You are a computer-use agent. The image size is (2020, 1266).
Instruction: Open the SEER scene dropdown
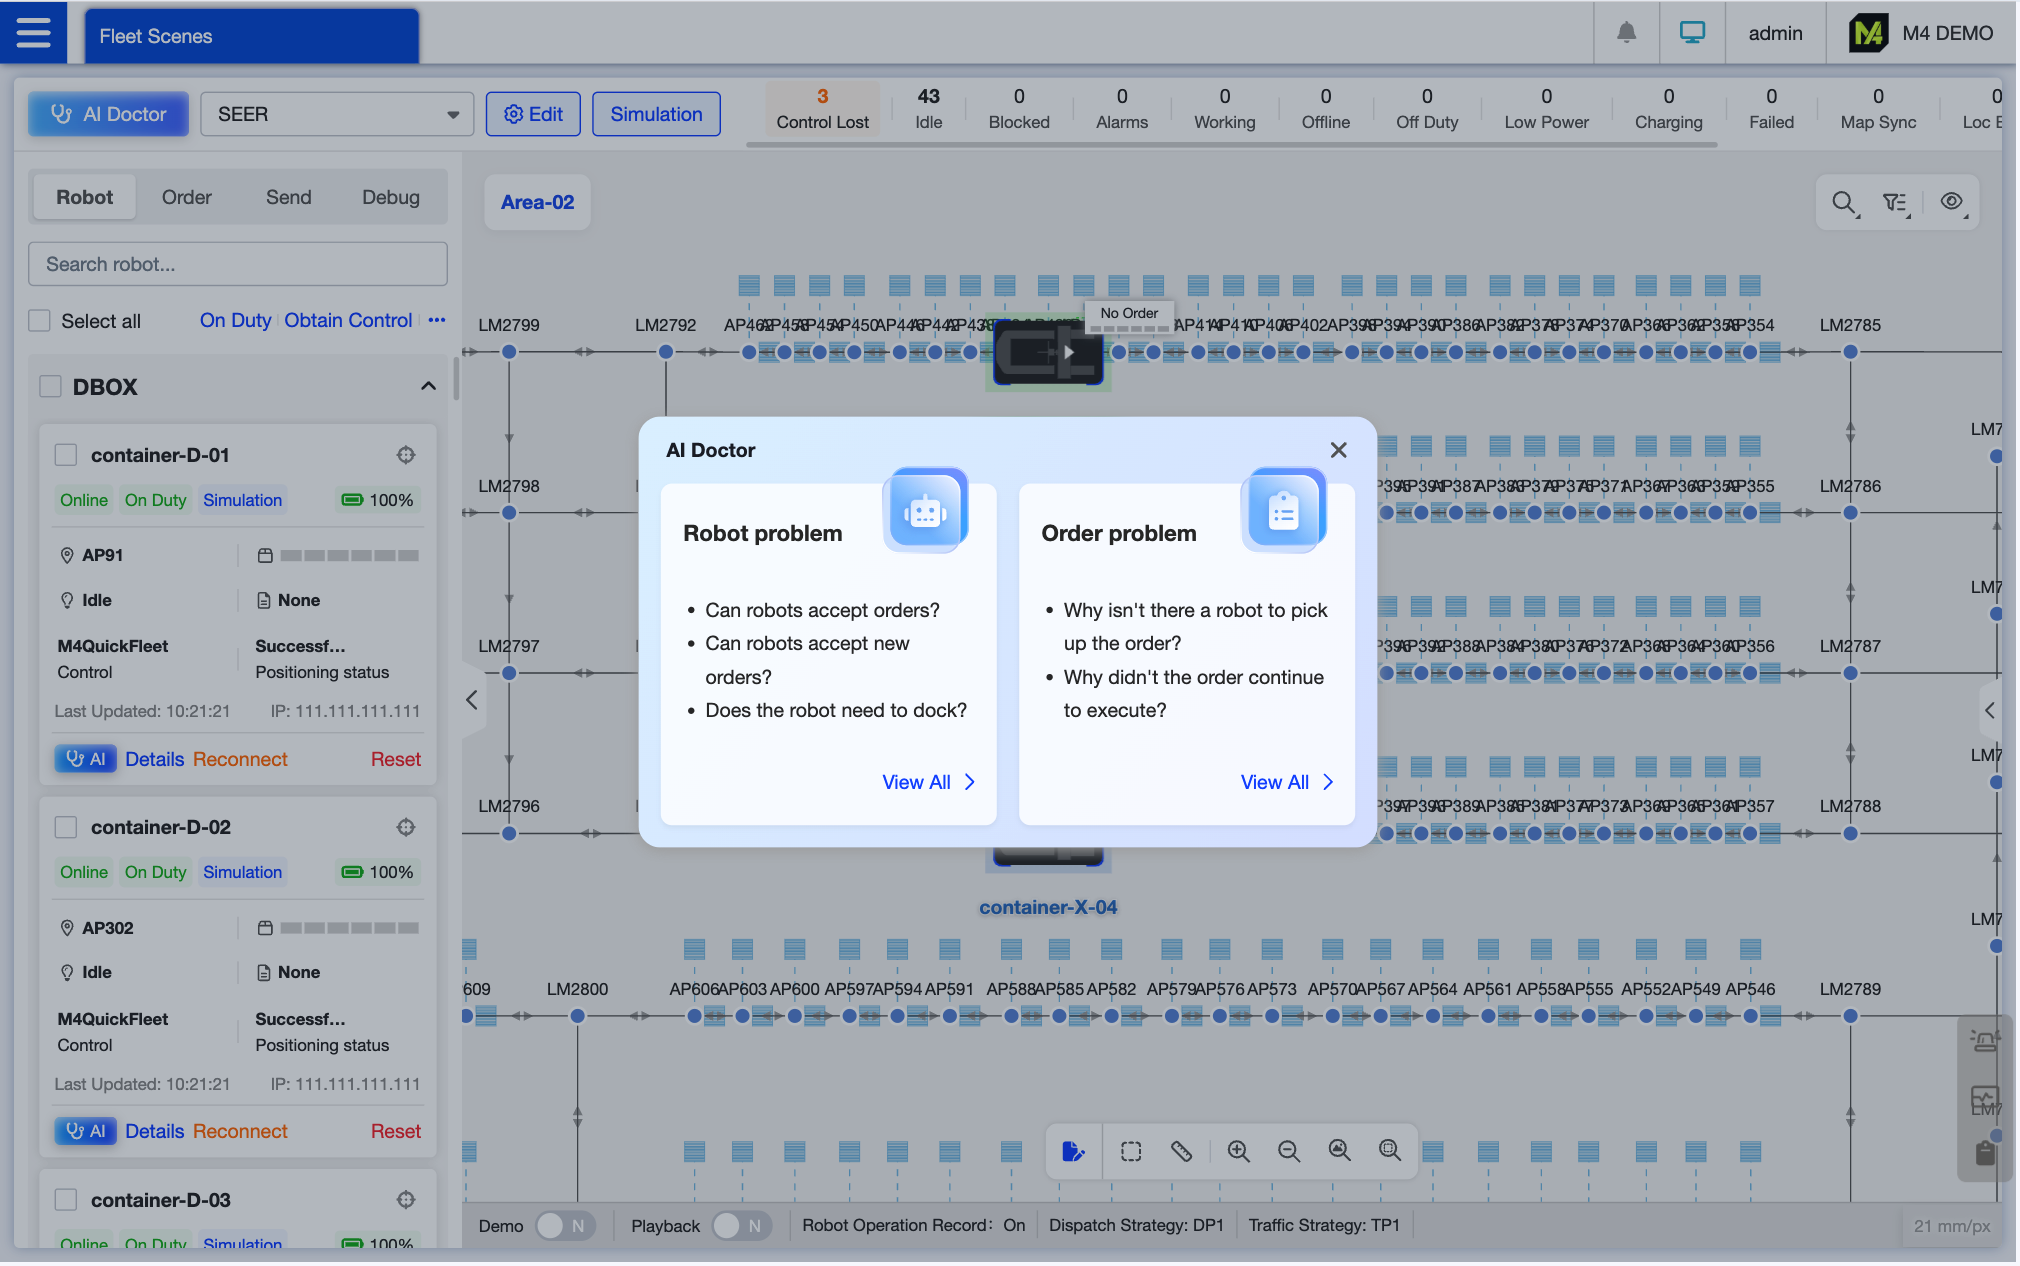click(x=337, y=114)
